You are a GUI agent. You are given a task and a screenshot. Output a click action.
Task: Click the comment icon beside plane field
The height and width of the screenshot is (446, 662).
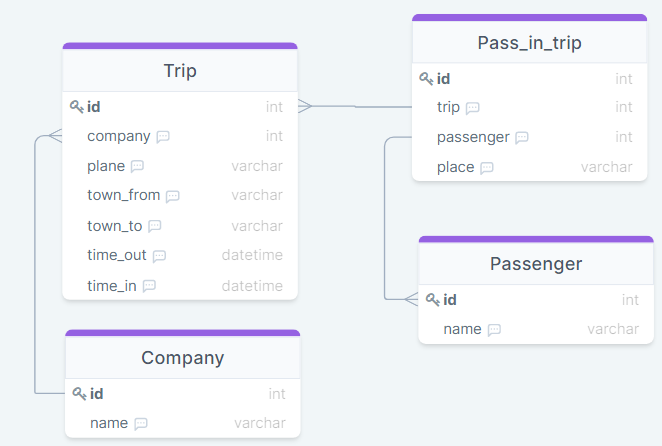[x=138, y=167]
